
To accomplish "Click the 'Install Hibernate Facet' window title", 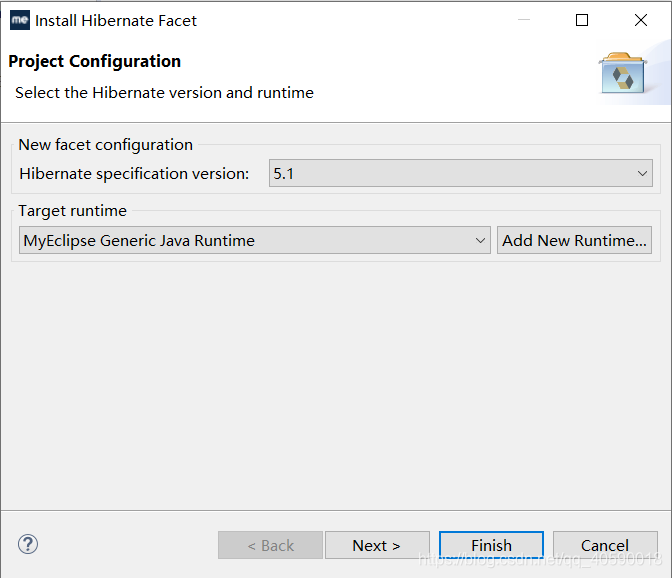I will pyautogui.click(x=116, y=21).
